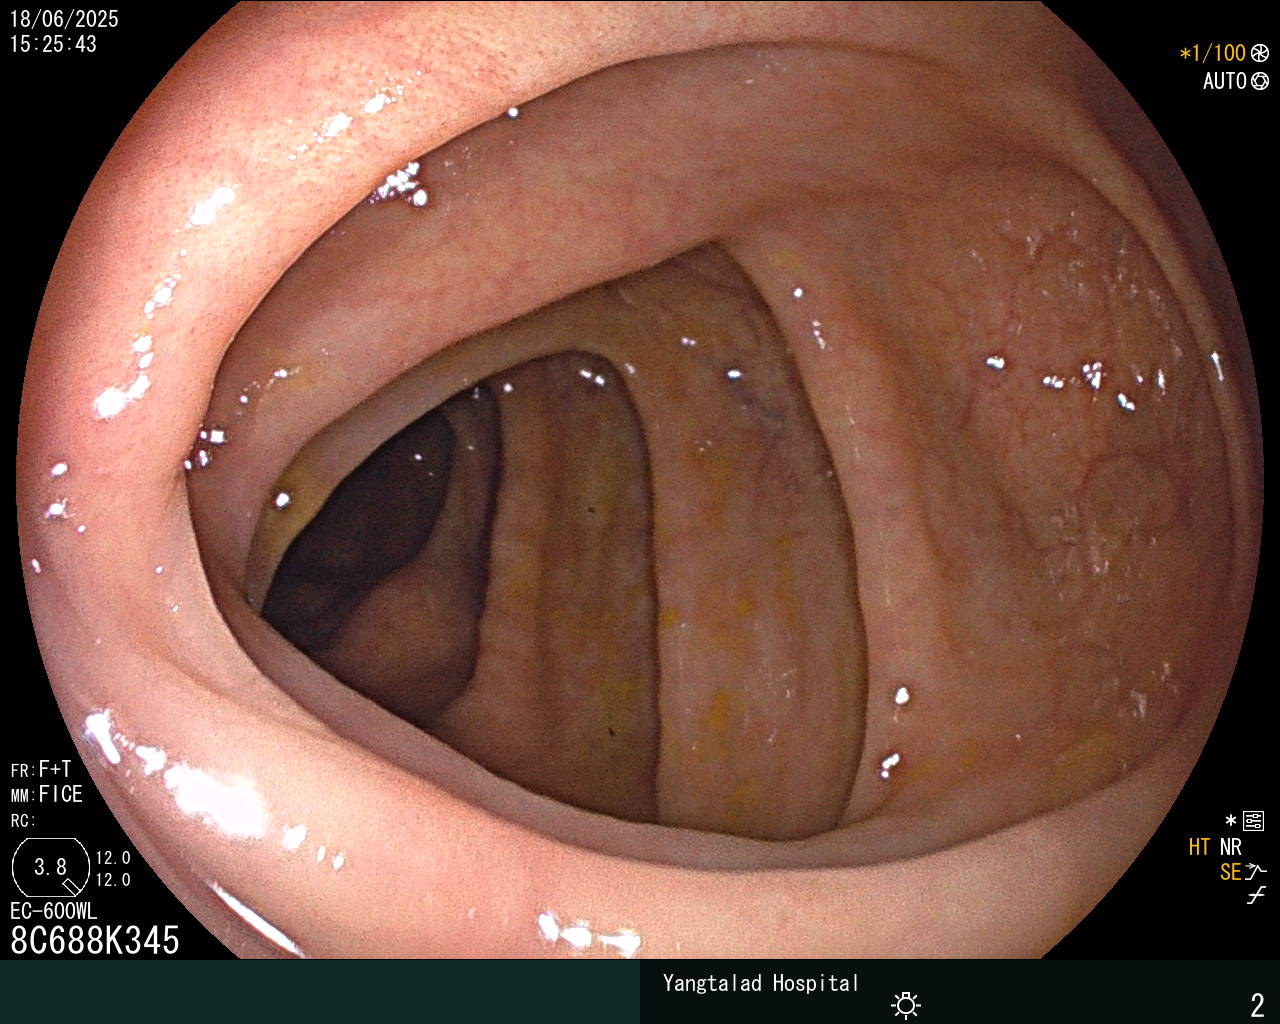Click the date 18/06/2025
1280x1024 pixels.
tap(64, 19)
